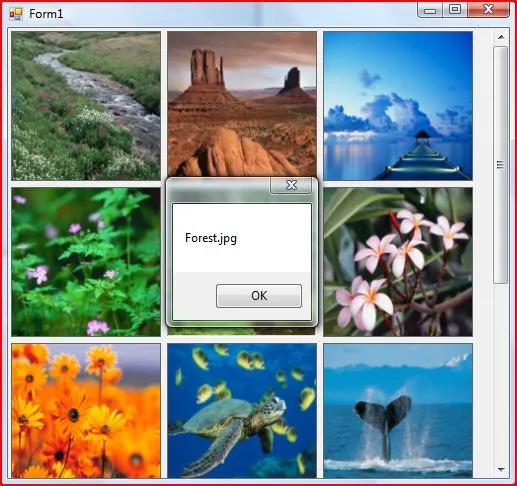The width and height of the screenshot is (517, 486).
Task: Minimize the Form1 window
Action: (x=430, y=10)
